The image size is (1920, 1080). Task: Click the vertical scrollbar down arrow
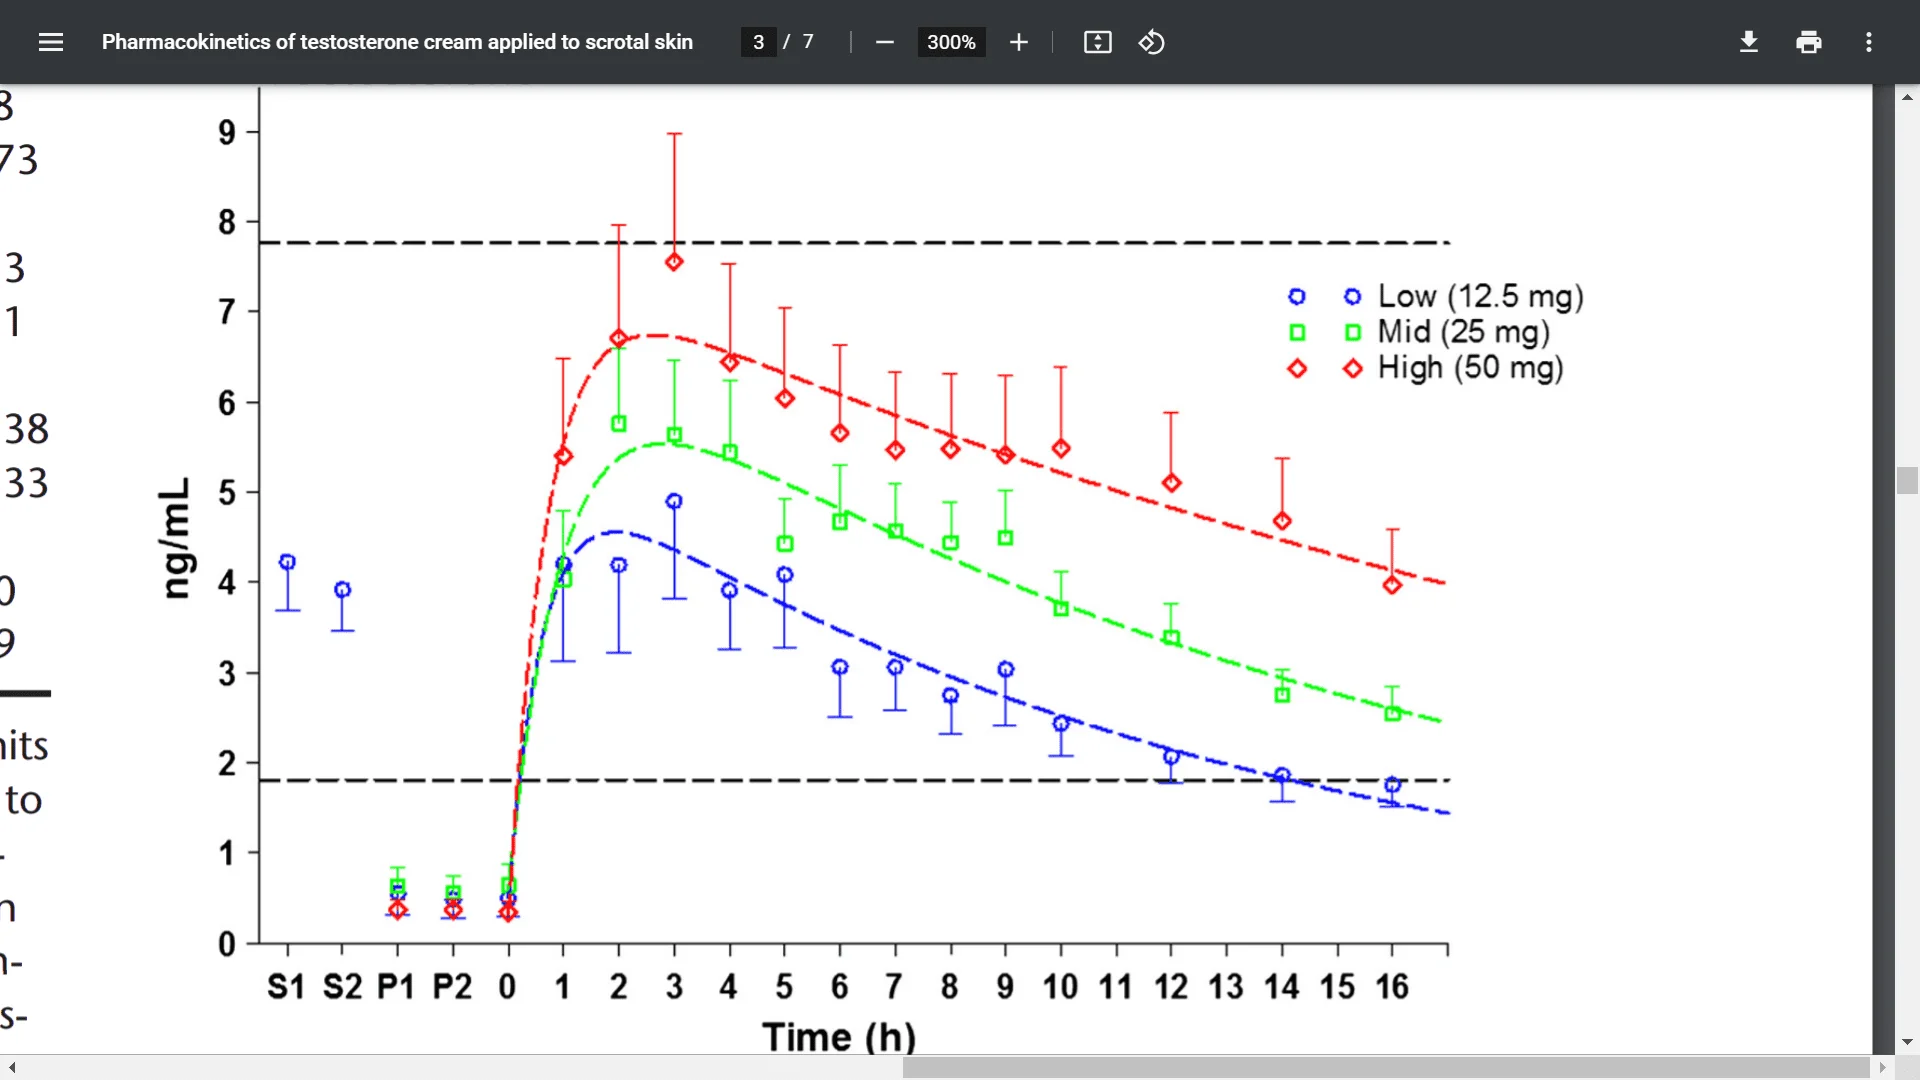pos(1907,1041)
